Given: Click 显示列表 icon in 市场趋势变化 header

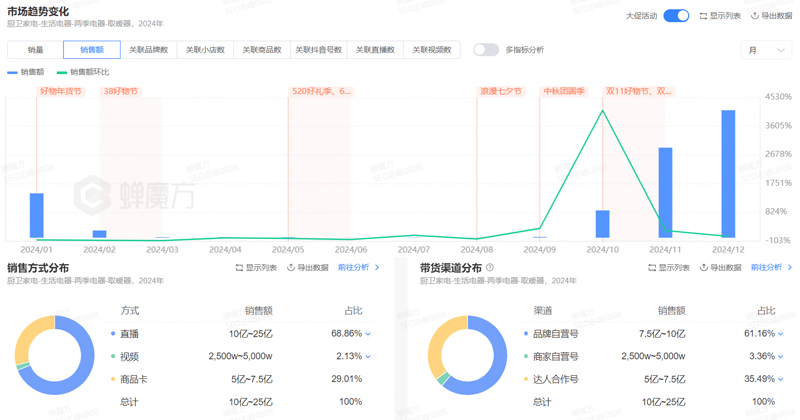Looking at the screenshot, I should 703,16.
